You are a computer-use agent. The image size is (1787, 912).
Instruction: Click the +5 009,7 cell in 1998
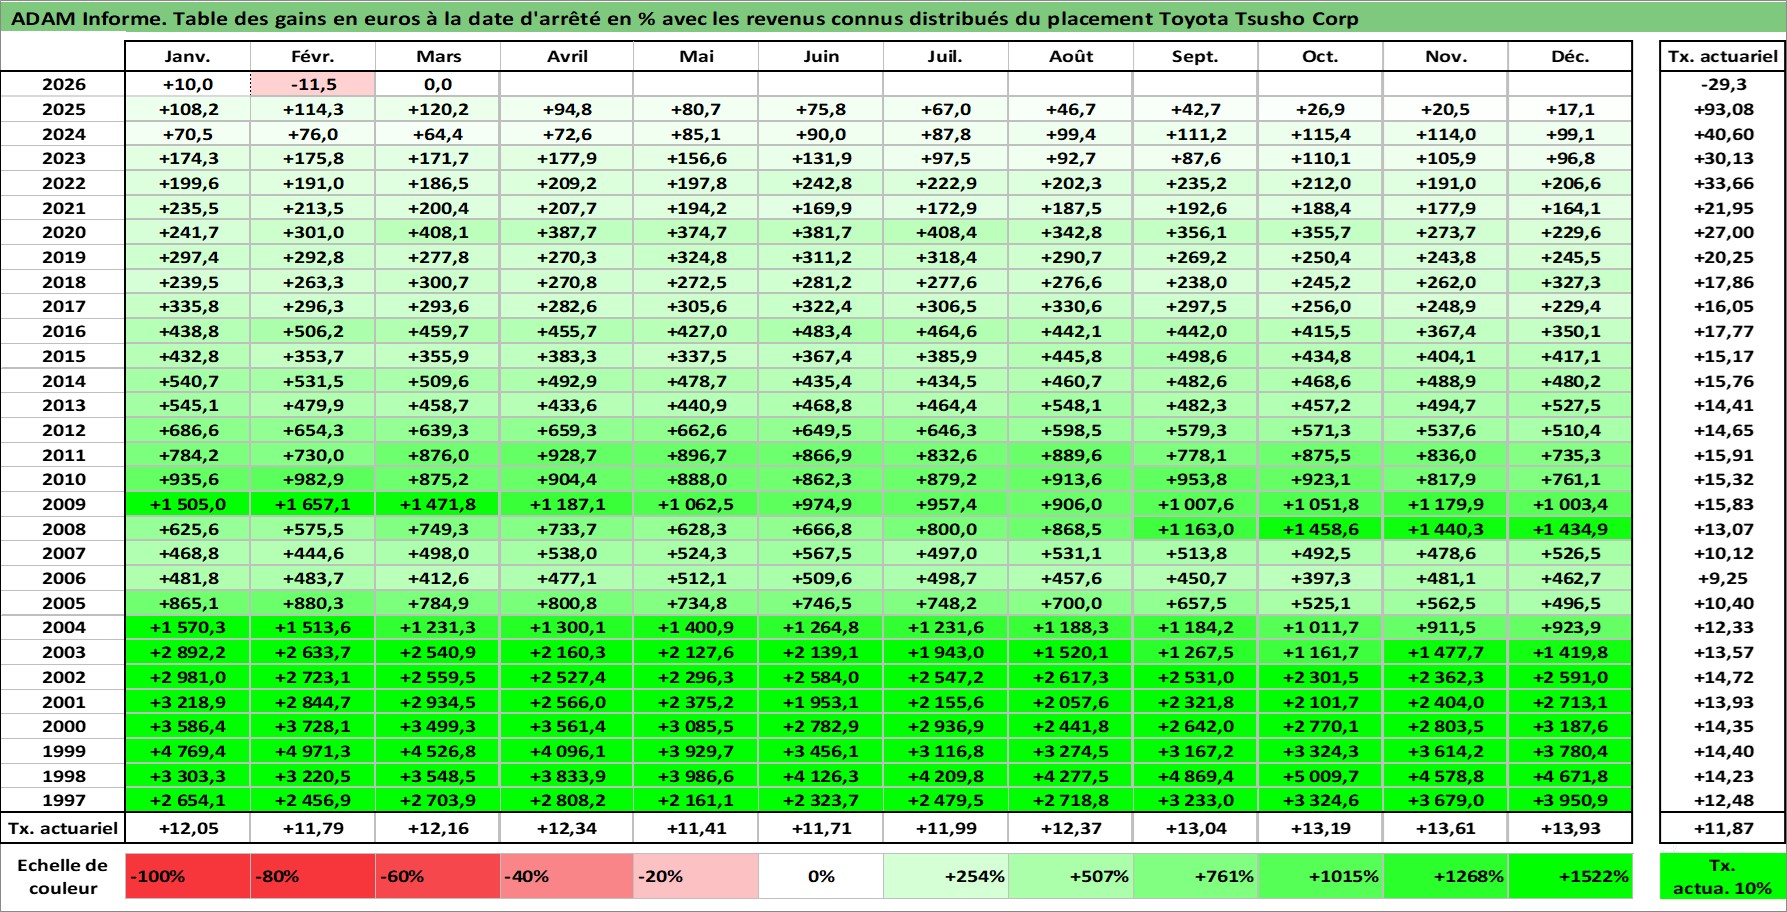1320,776
